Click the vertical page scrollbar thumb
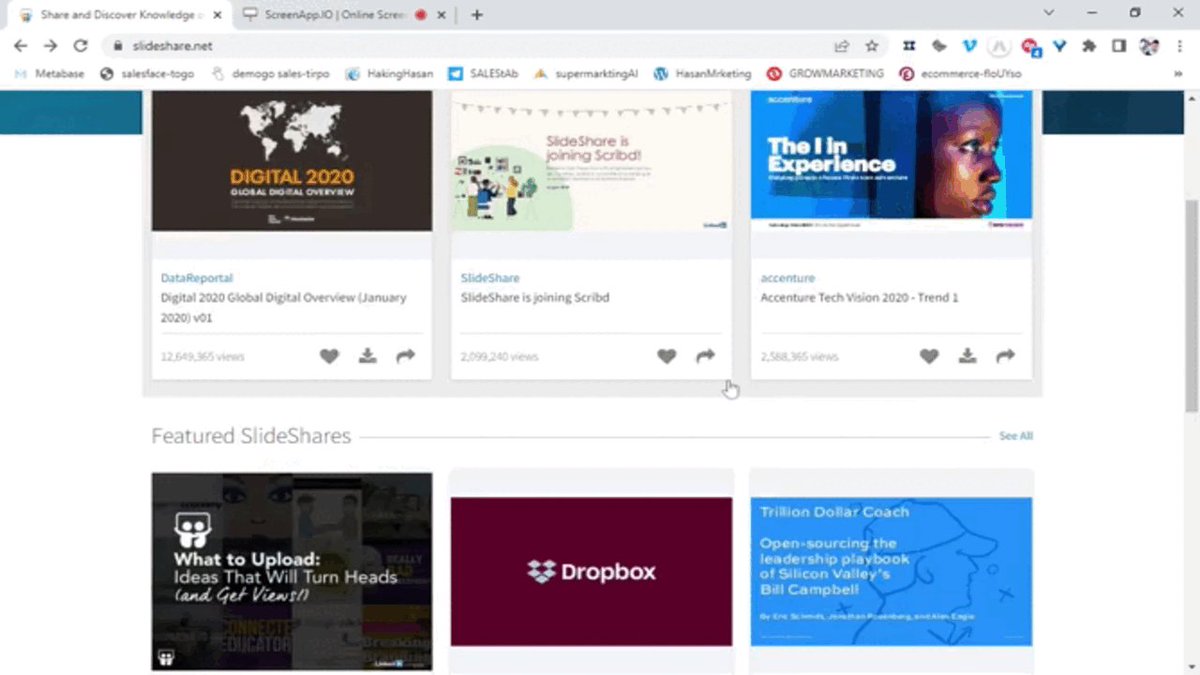The width and height of the screenshot is (1200, 675). (1191, 305)
